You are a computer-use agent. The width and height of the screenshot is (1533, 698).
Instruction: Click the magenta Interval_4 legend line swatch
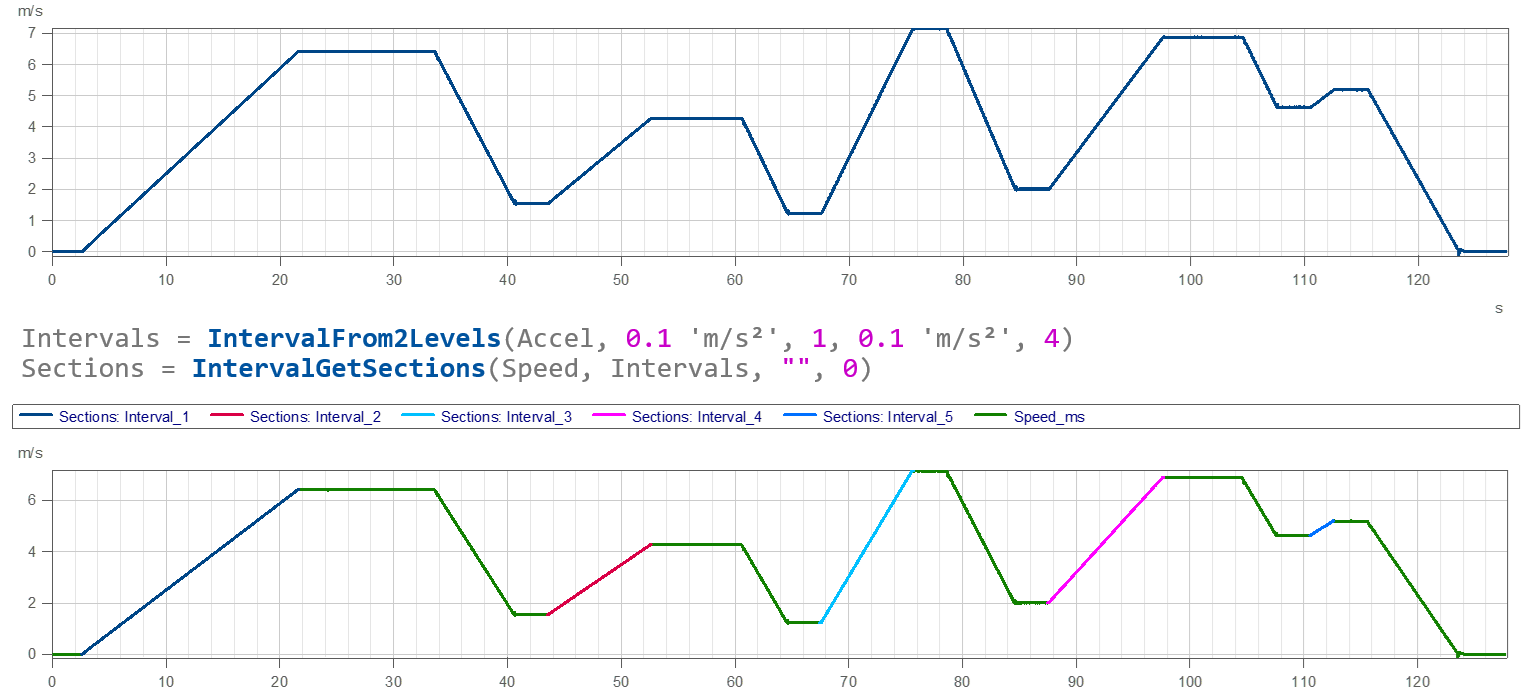[x=610, y=417]
